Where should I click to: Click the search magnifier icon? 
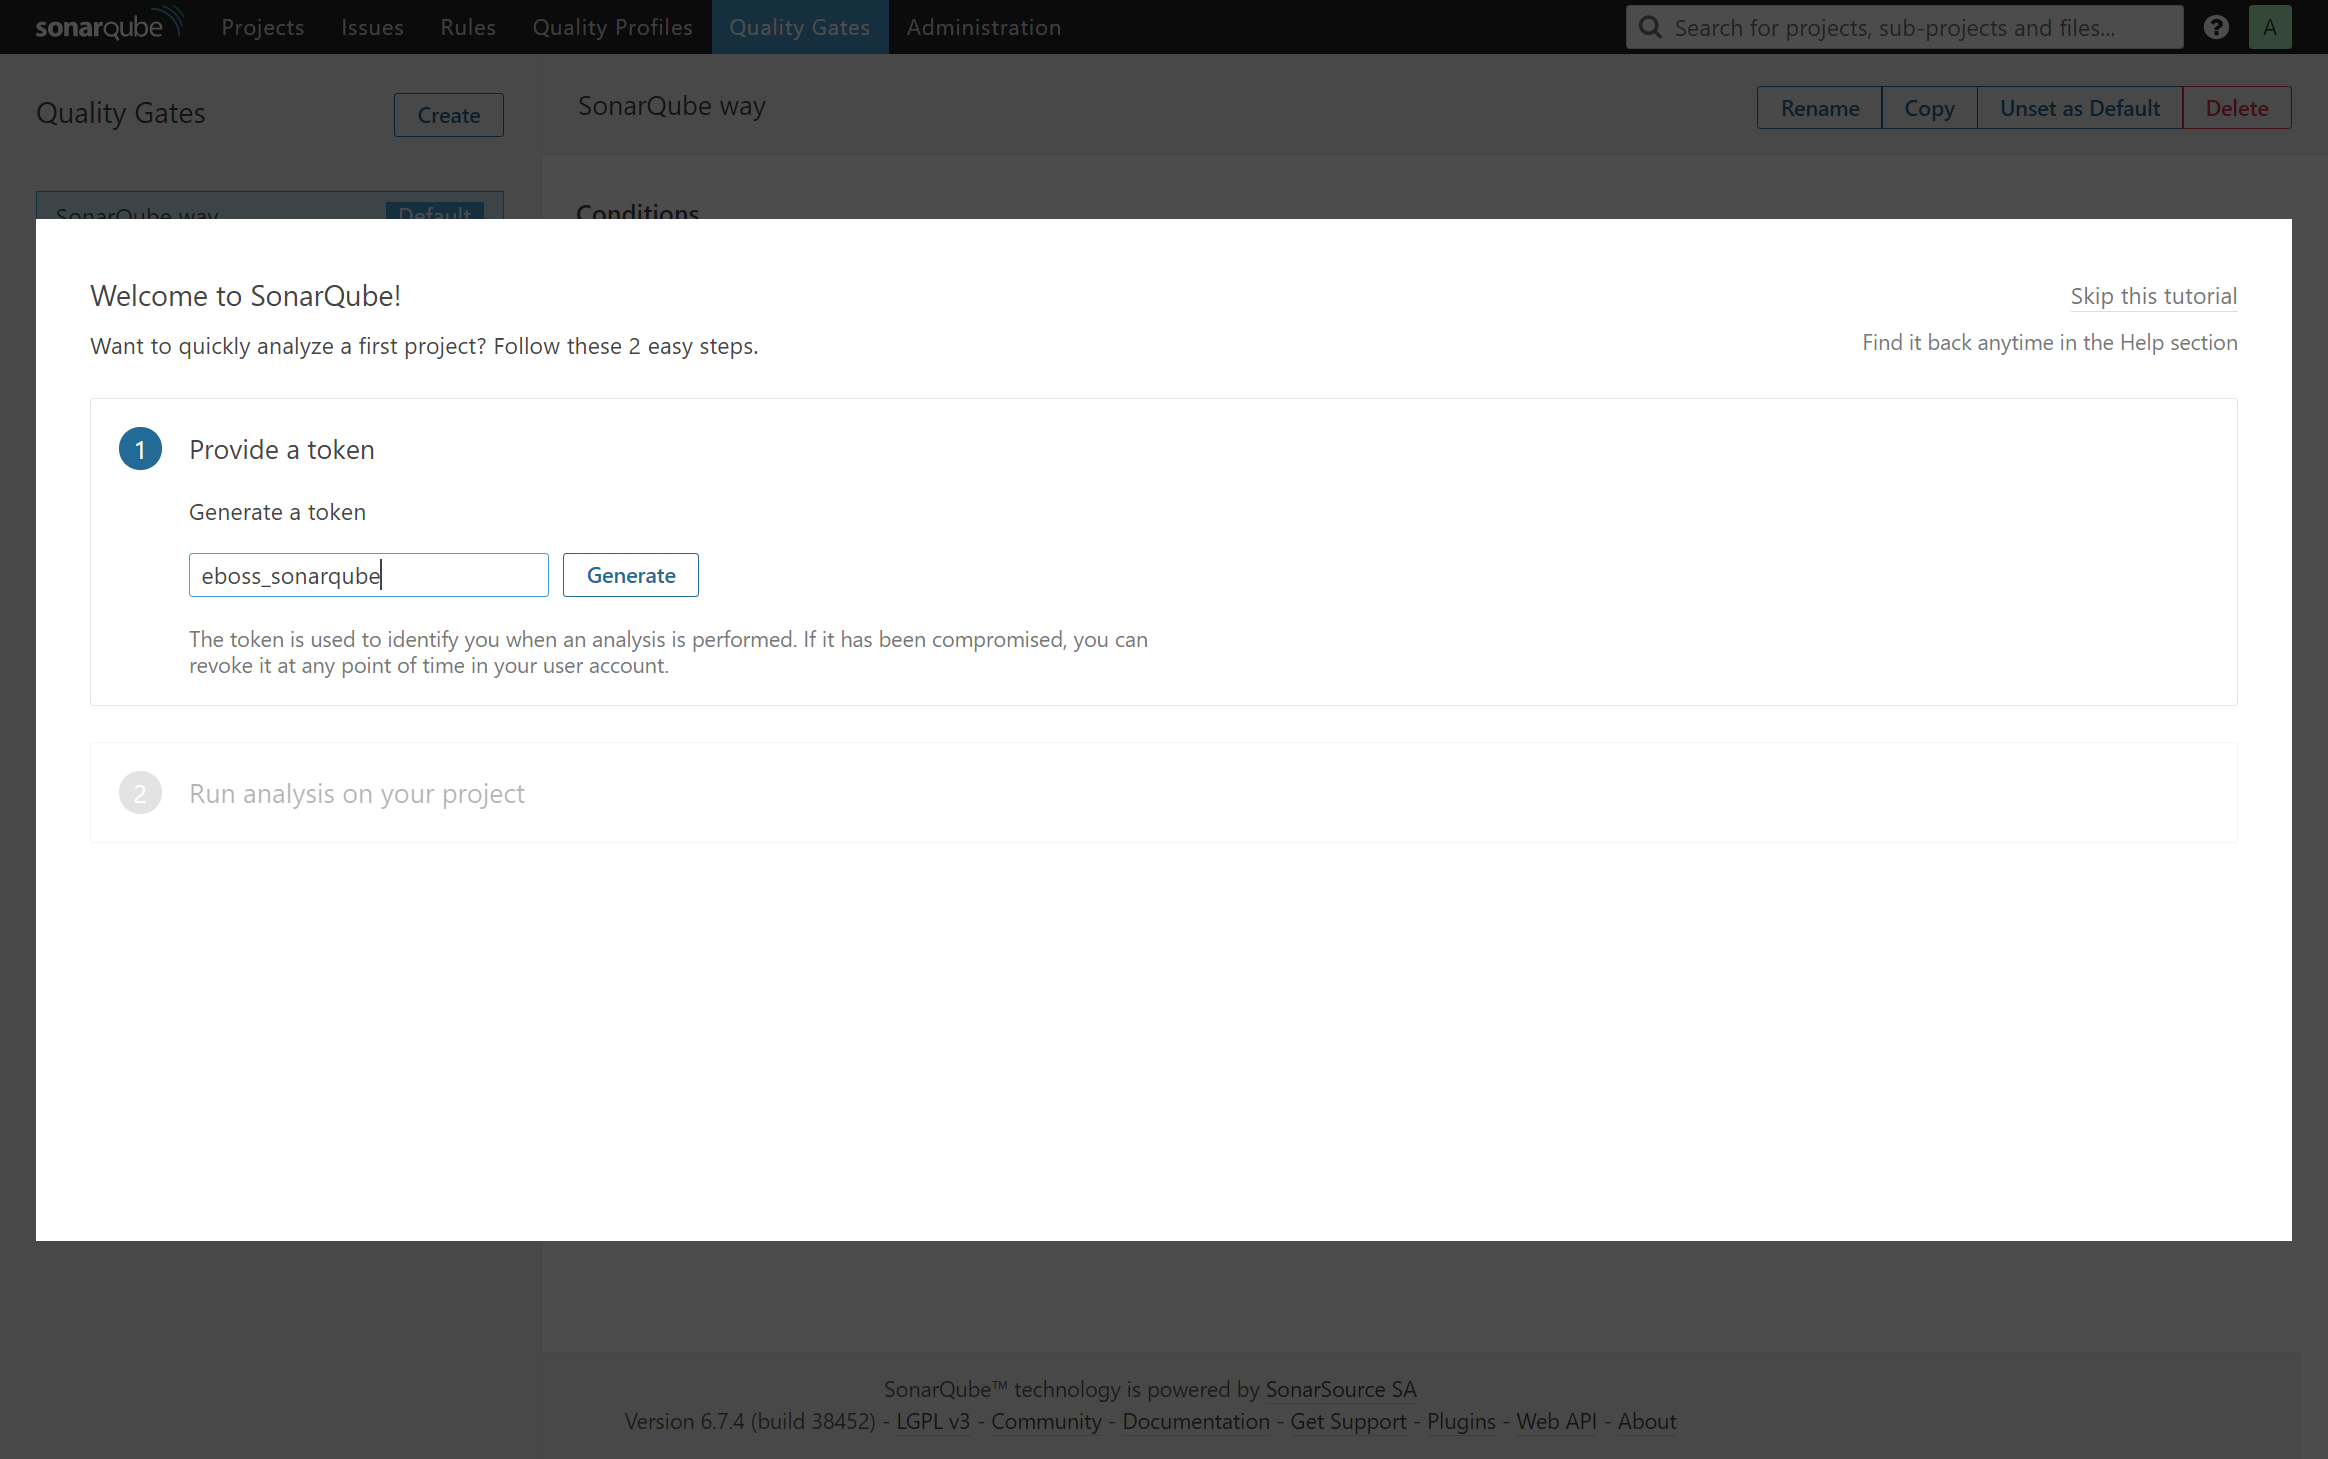click(1651, 27)
